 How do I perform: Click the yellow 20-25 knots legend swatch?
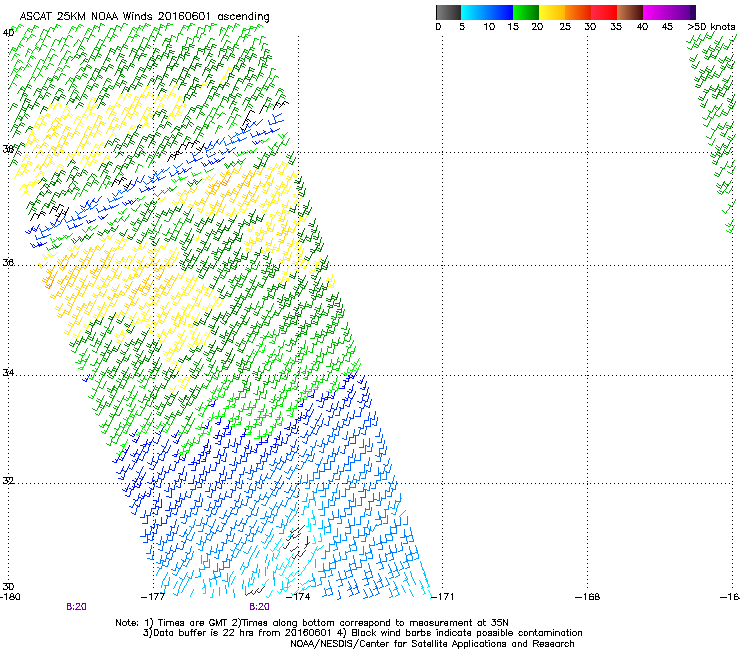click(x=552, y=12)
